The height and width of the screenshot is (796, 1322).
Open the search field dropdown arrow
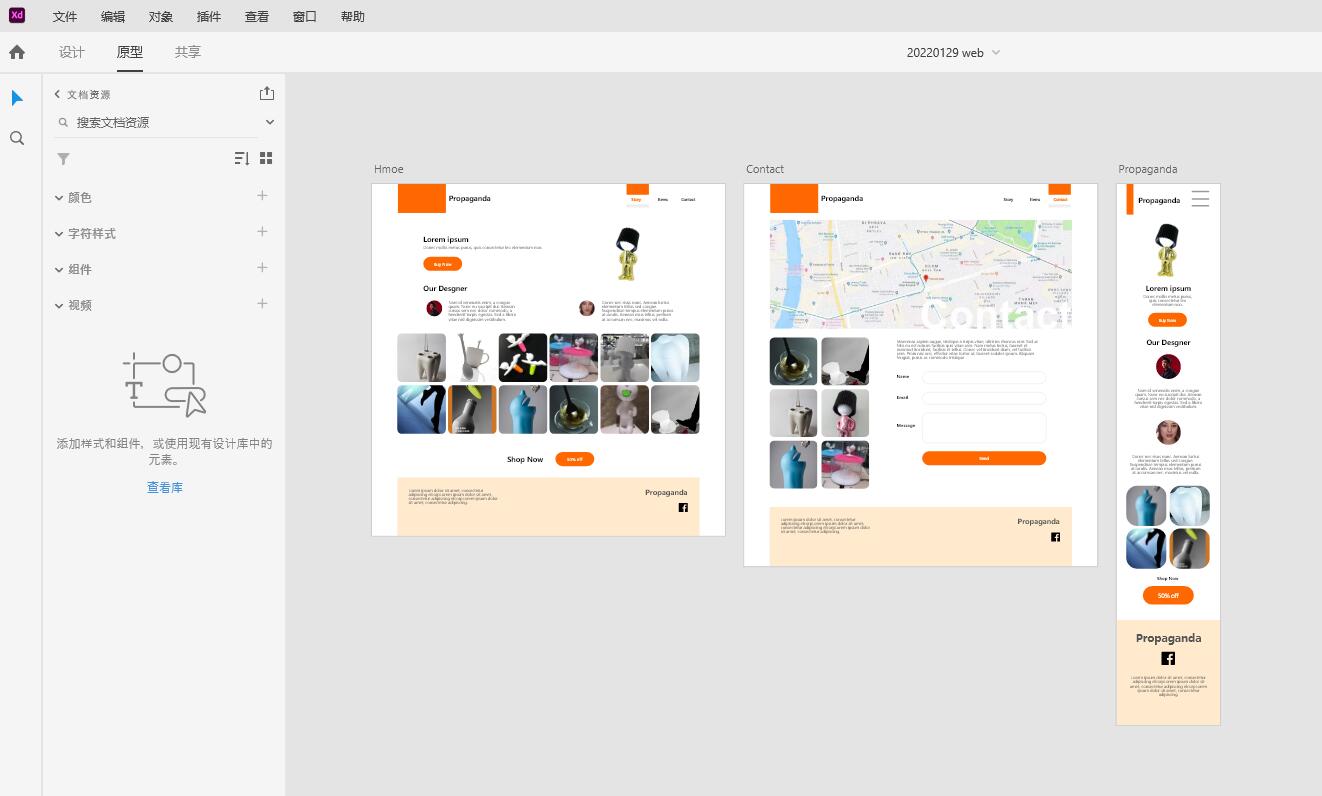269,122
